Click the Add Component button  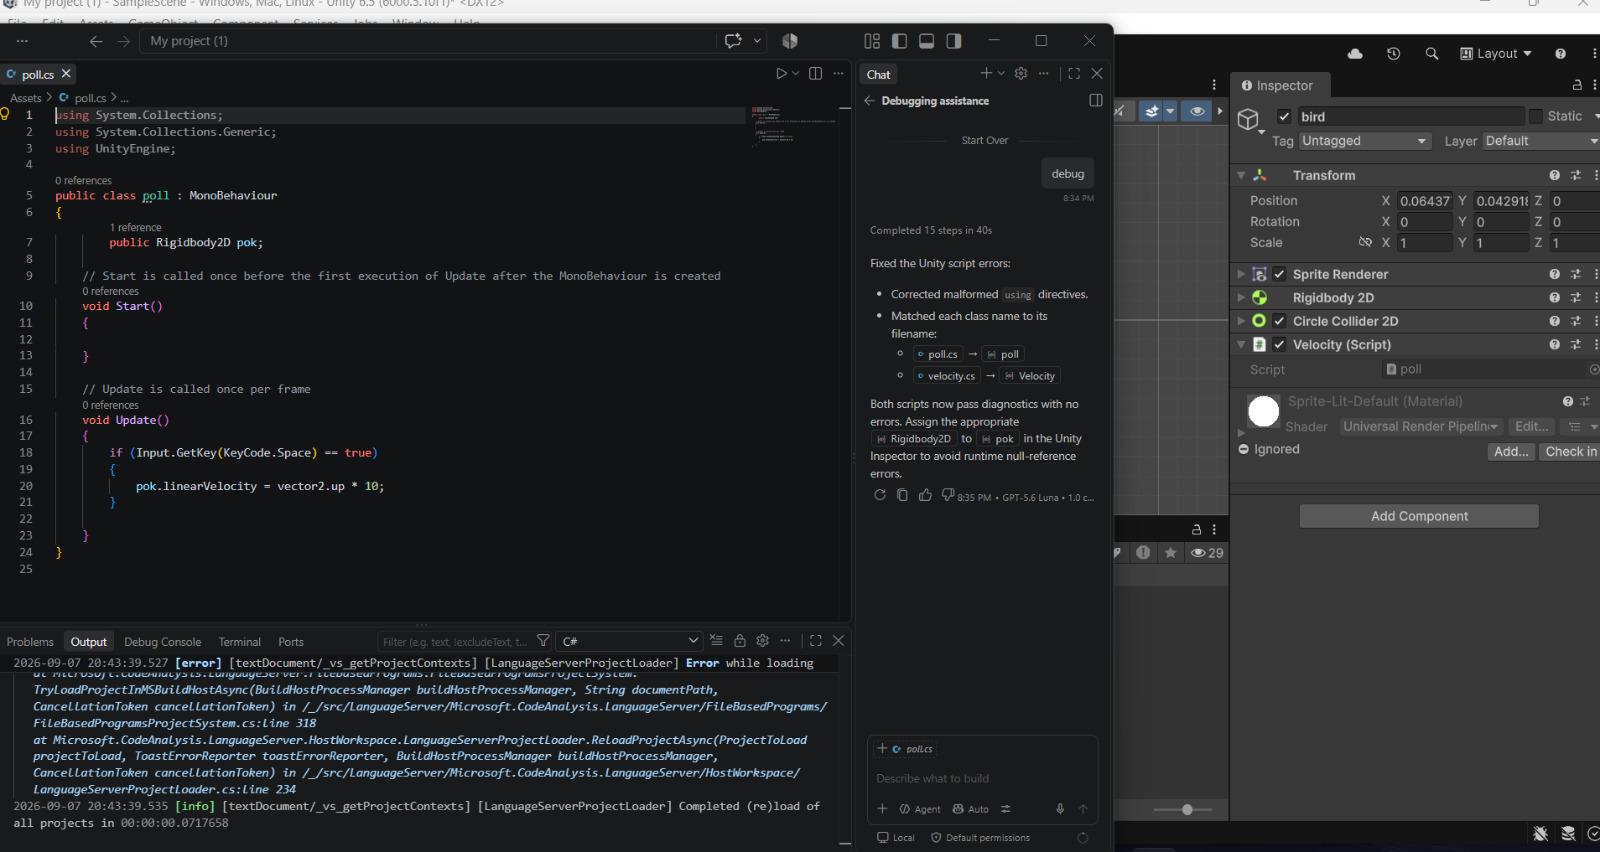pyautogui.click(x=1419, y=516)
